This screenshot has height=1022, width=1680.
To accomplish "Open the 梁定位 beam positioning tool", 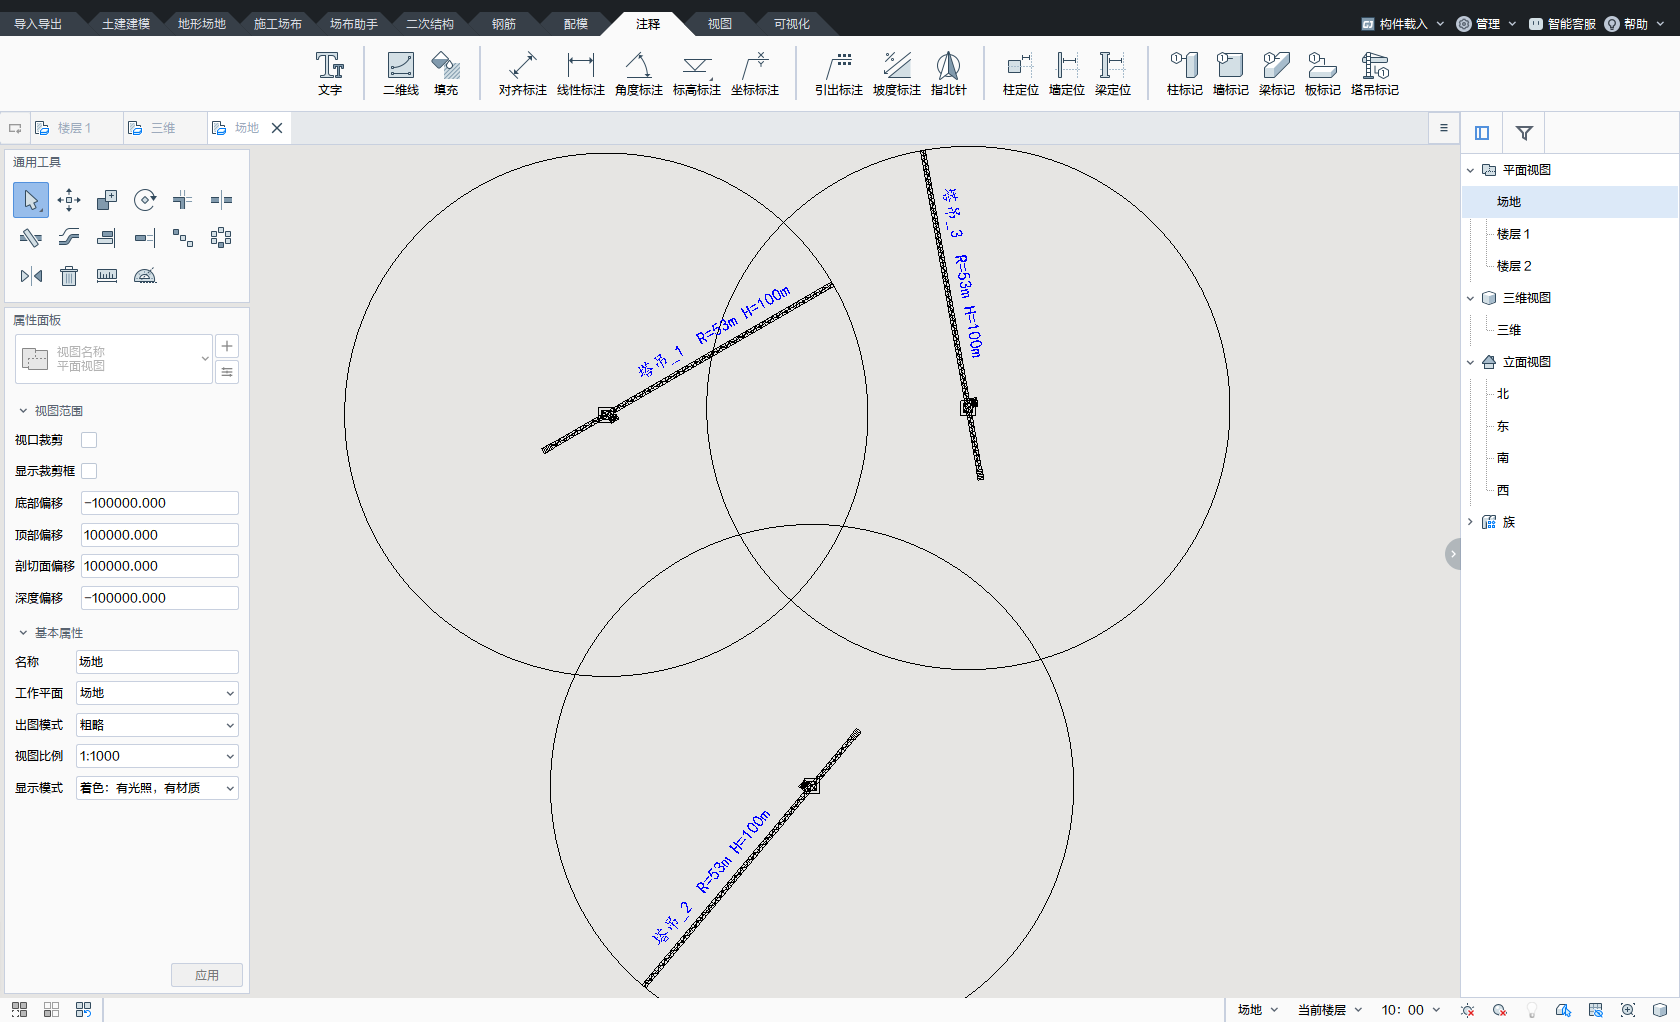I will (1112, 73).
